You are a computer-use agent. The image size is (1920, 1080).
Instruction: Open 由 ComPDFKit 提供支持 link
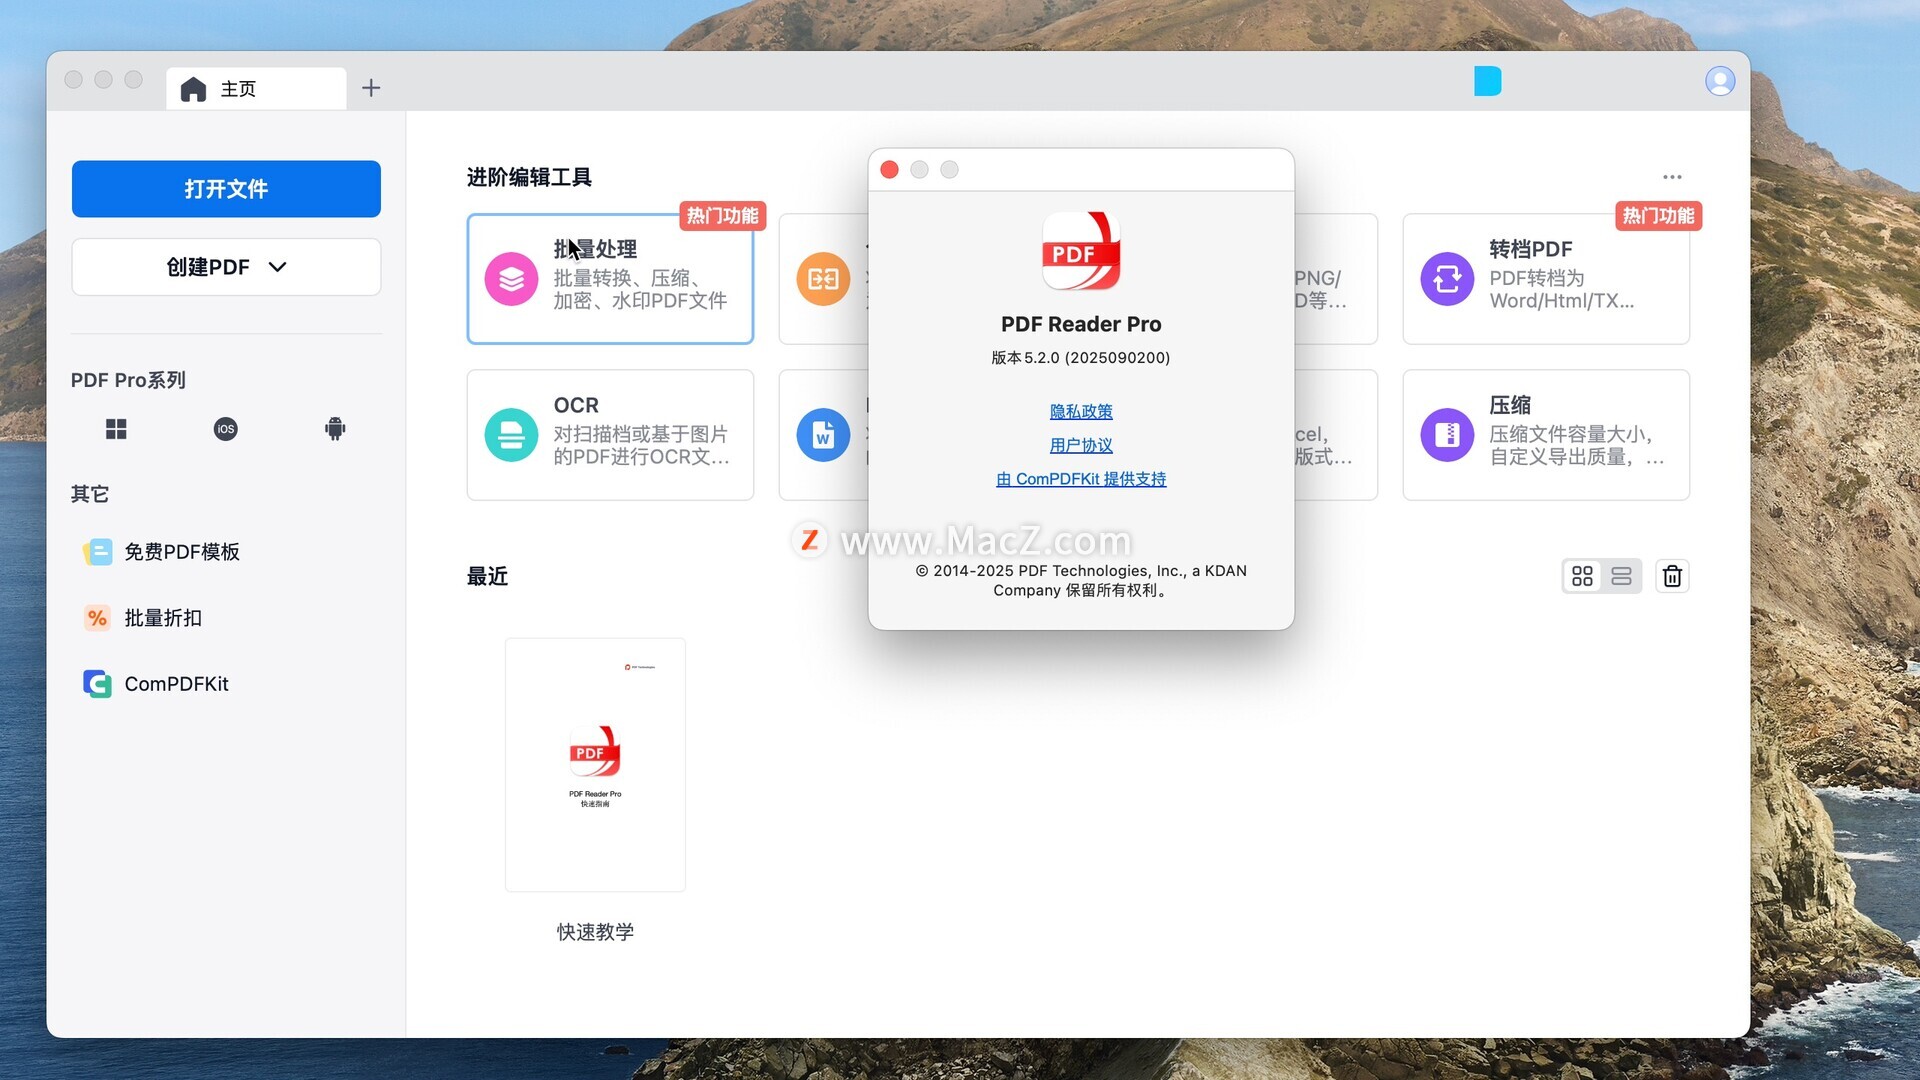click(1081, 479)
